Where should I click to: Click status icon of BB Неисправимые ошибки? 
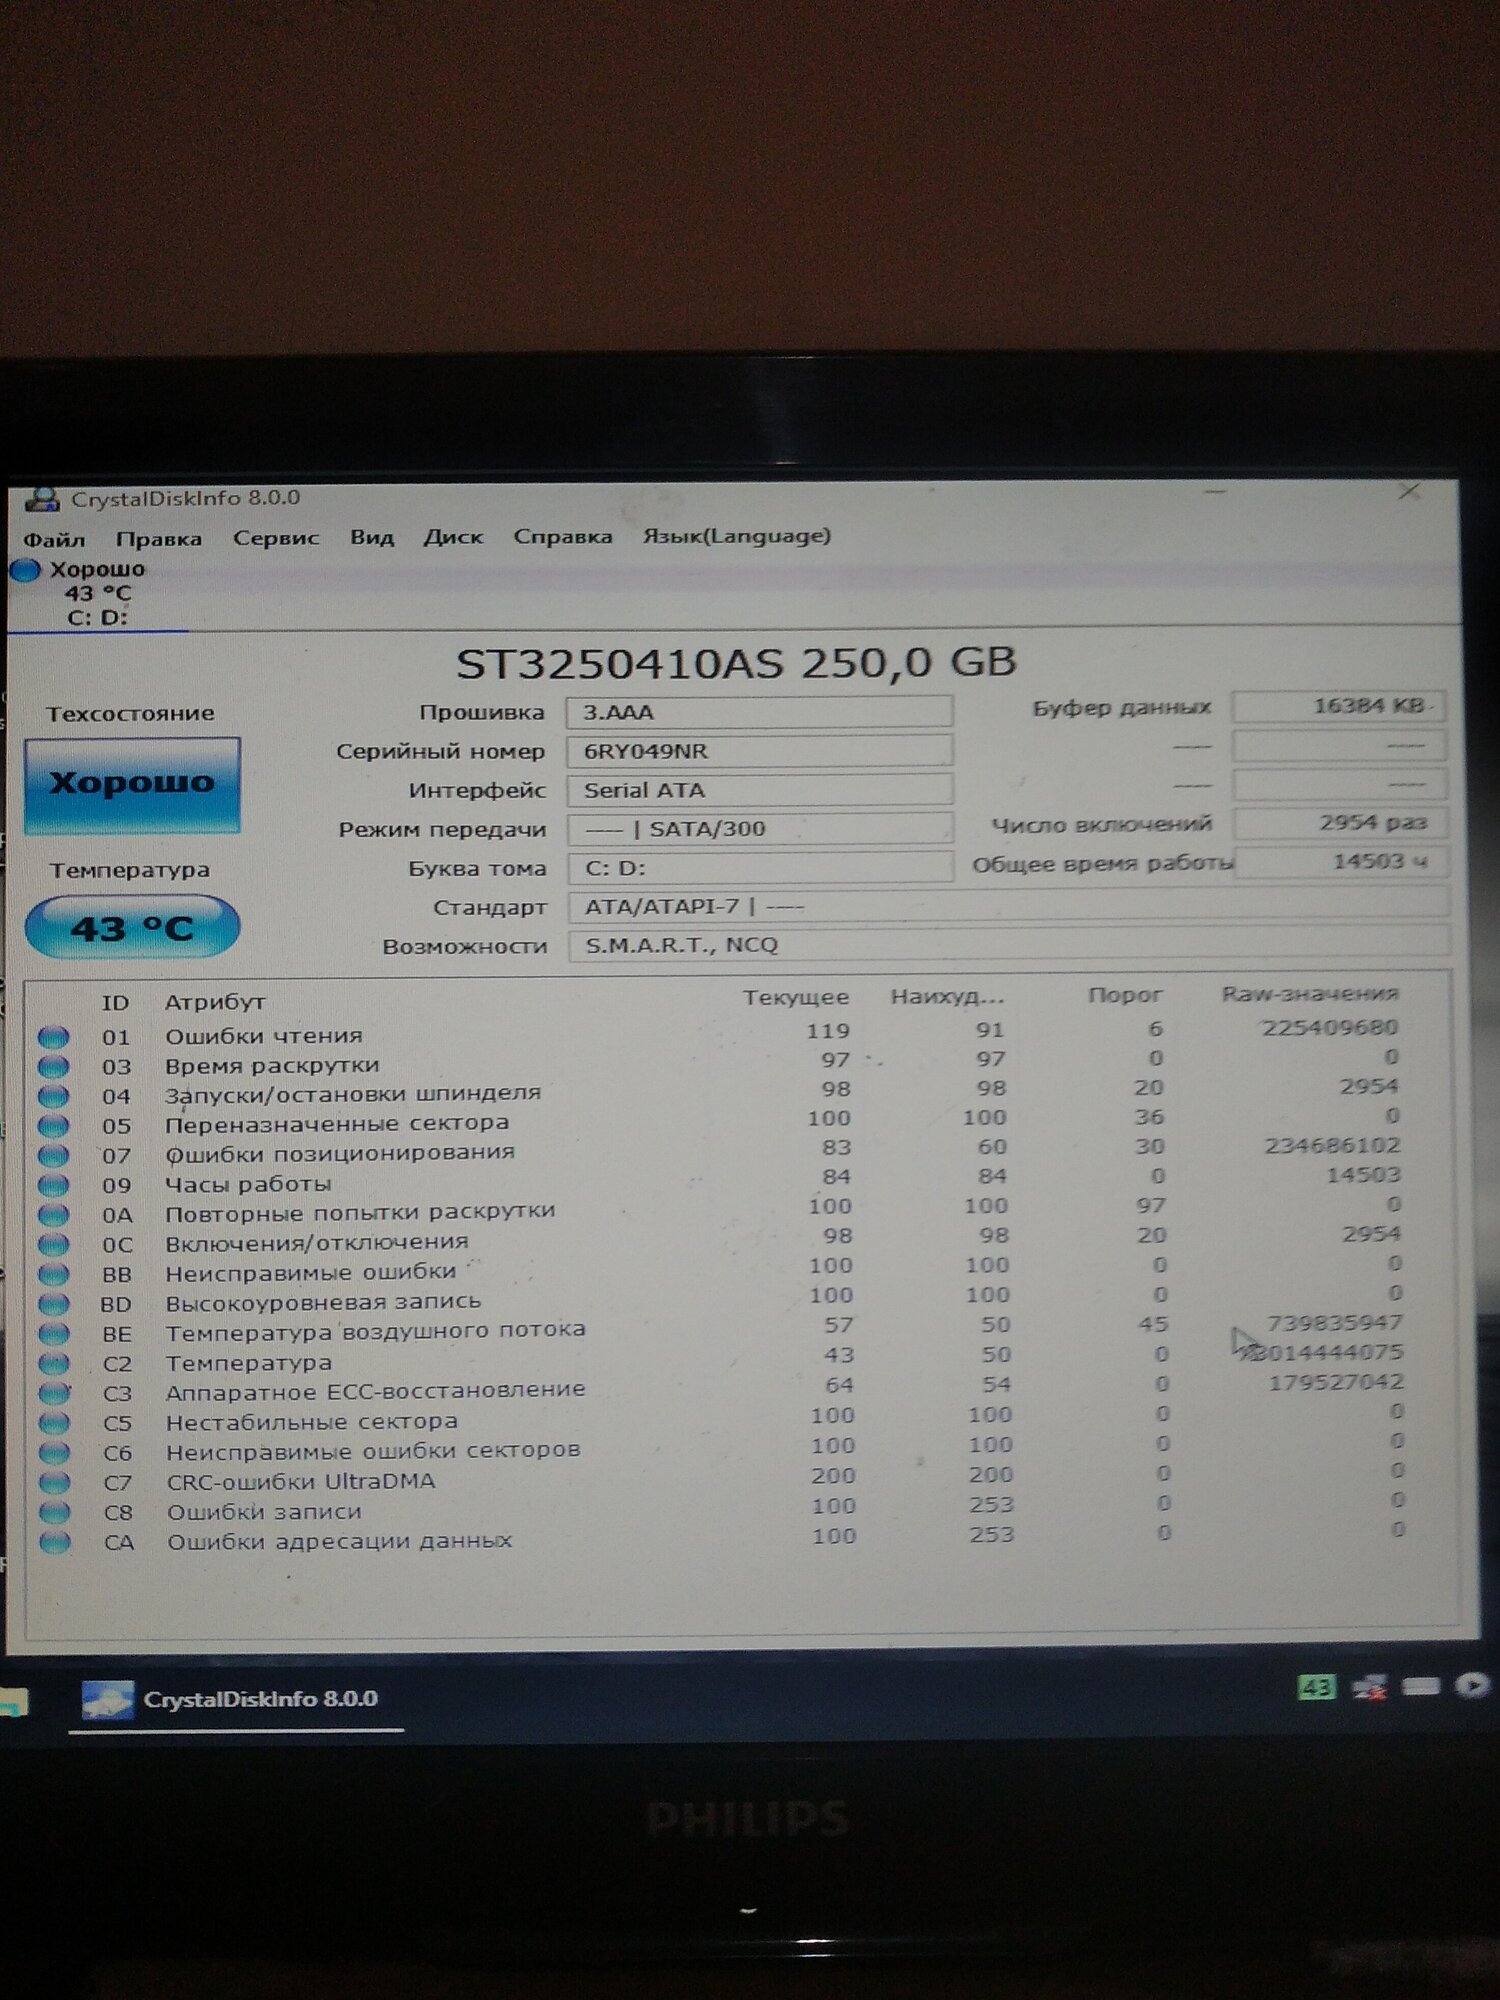pyautogui.click(x=53, y=1275)
